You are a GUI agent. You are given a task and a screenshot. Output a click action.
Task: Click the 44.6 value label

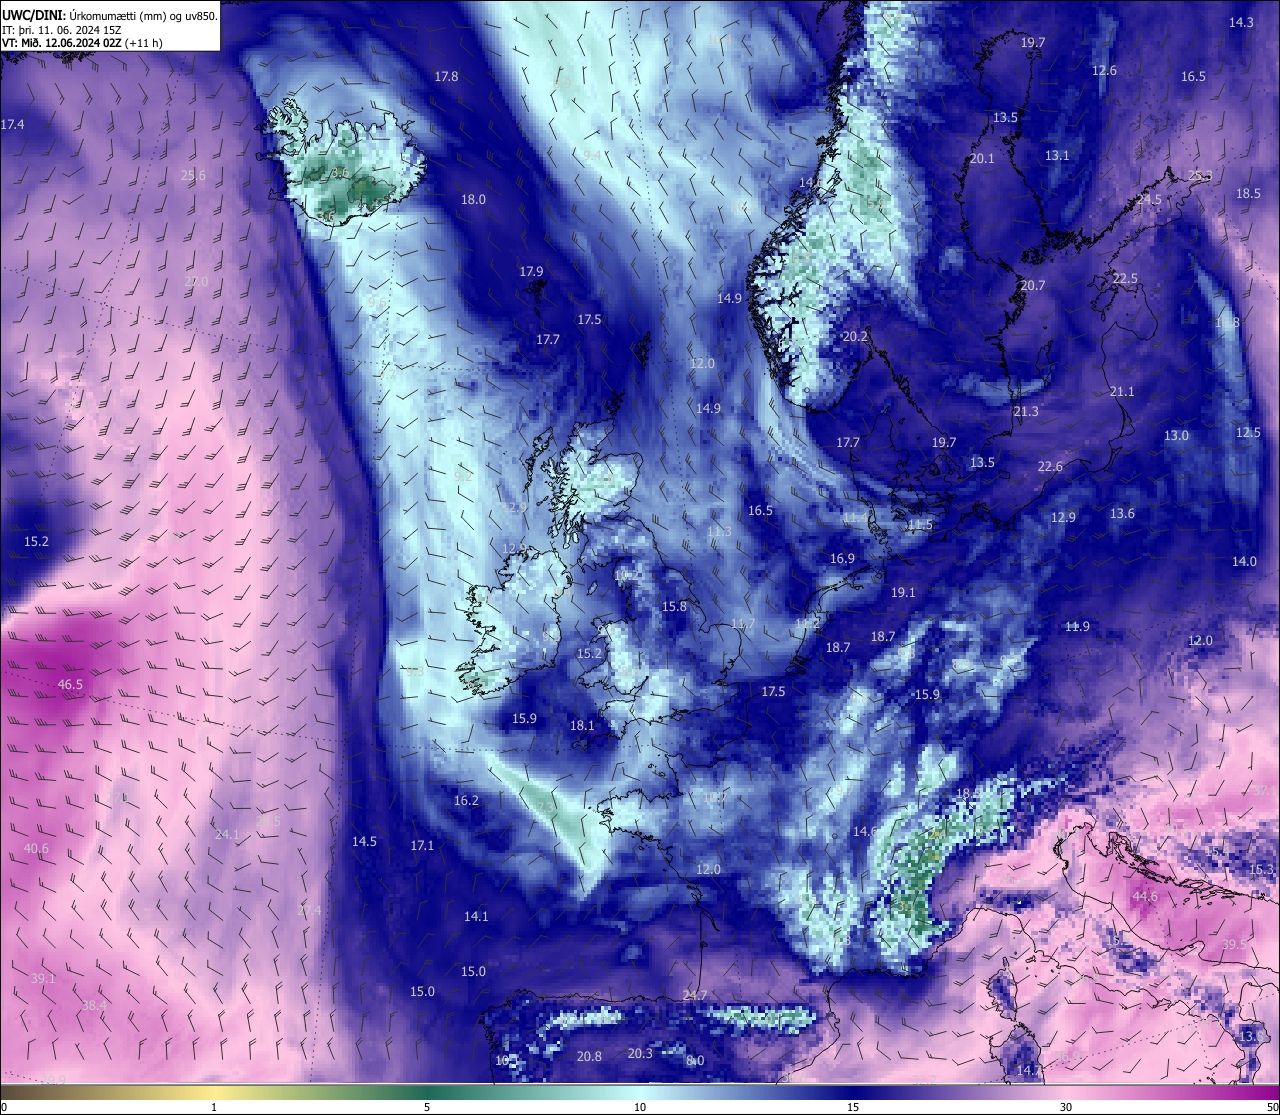(1145, 897)
